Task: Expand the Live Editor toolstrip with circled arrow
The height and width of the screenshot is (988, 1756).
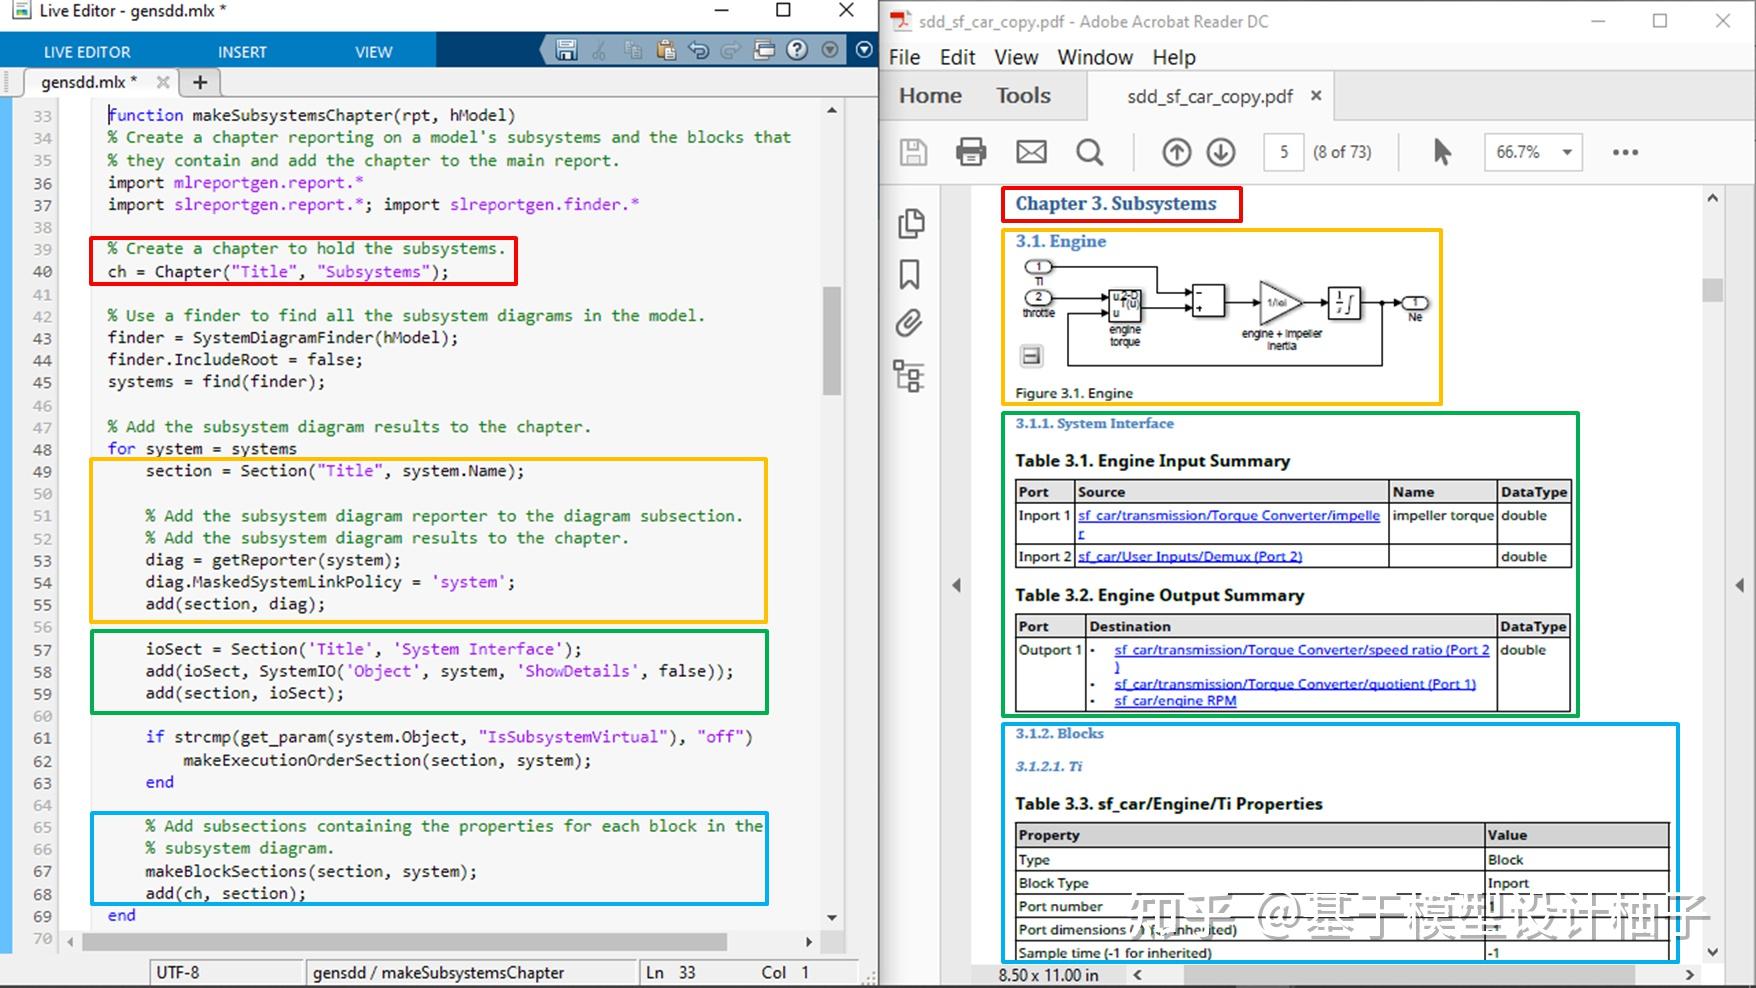Action: click(x=864, y=50)
